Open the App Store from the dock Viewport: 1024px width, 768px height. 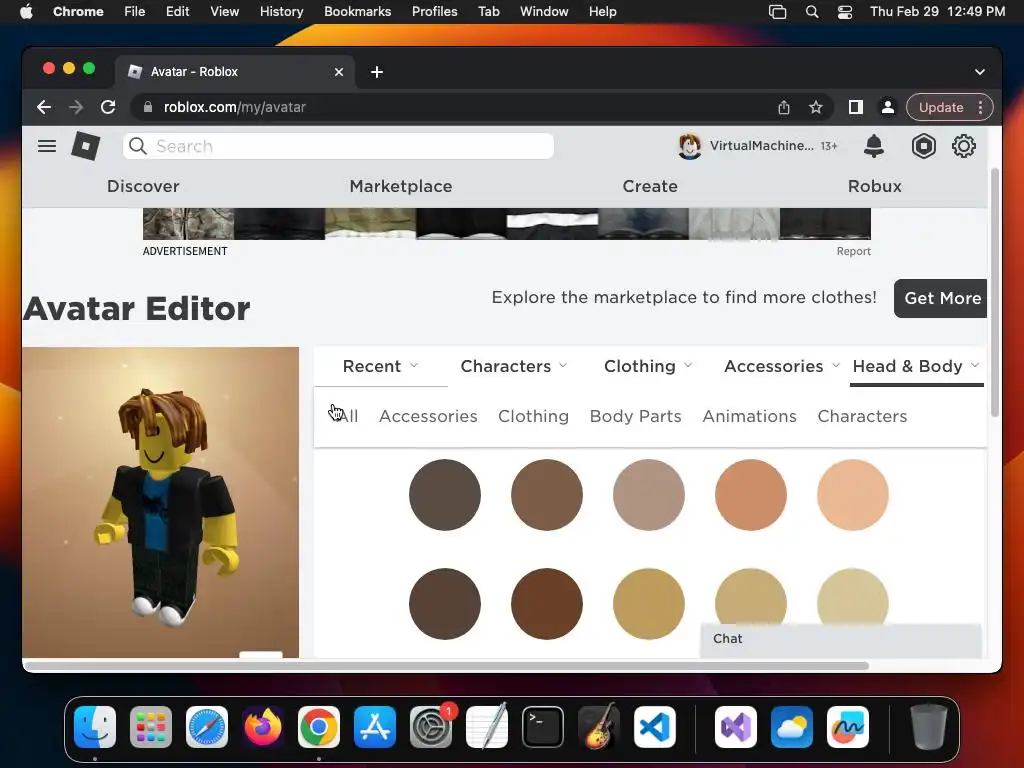click(x=375, y=727)
